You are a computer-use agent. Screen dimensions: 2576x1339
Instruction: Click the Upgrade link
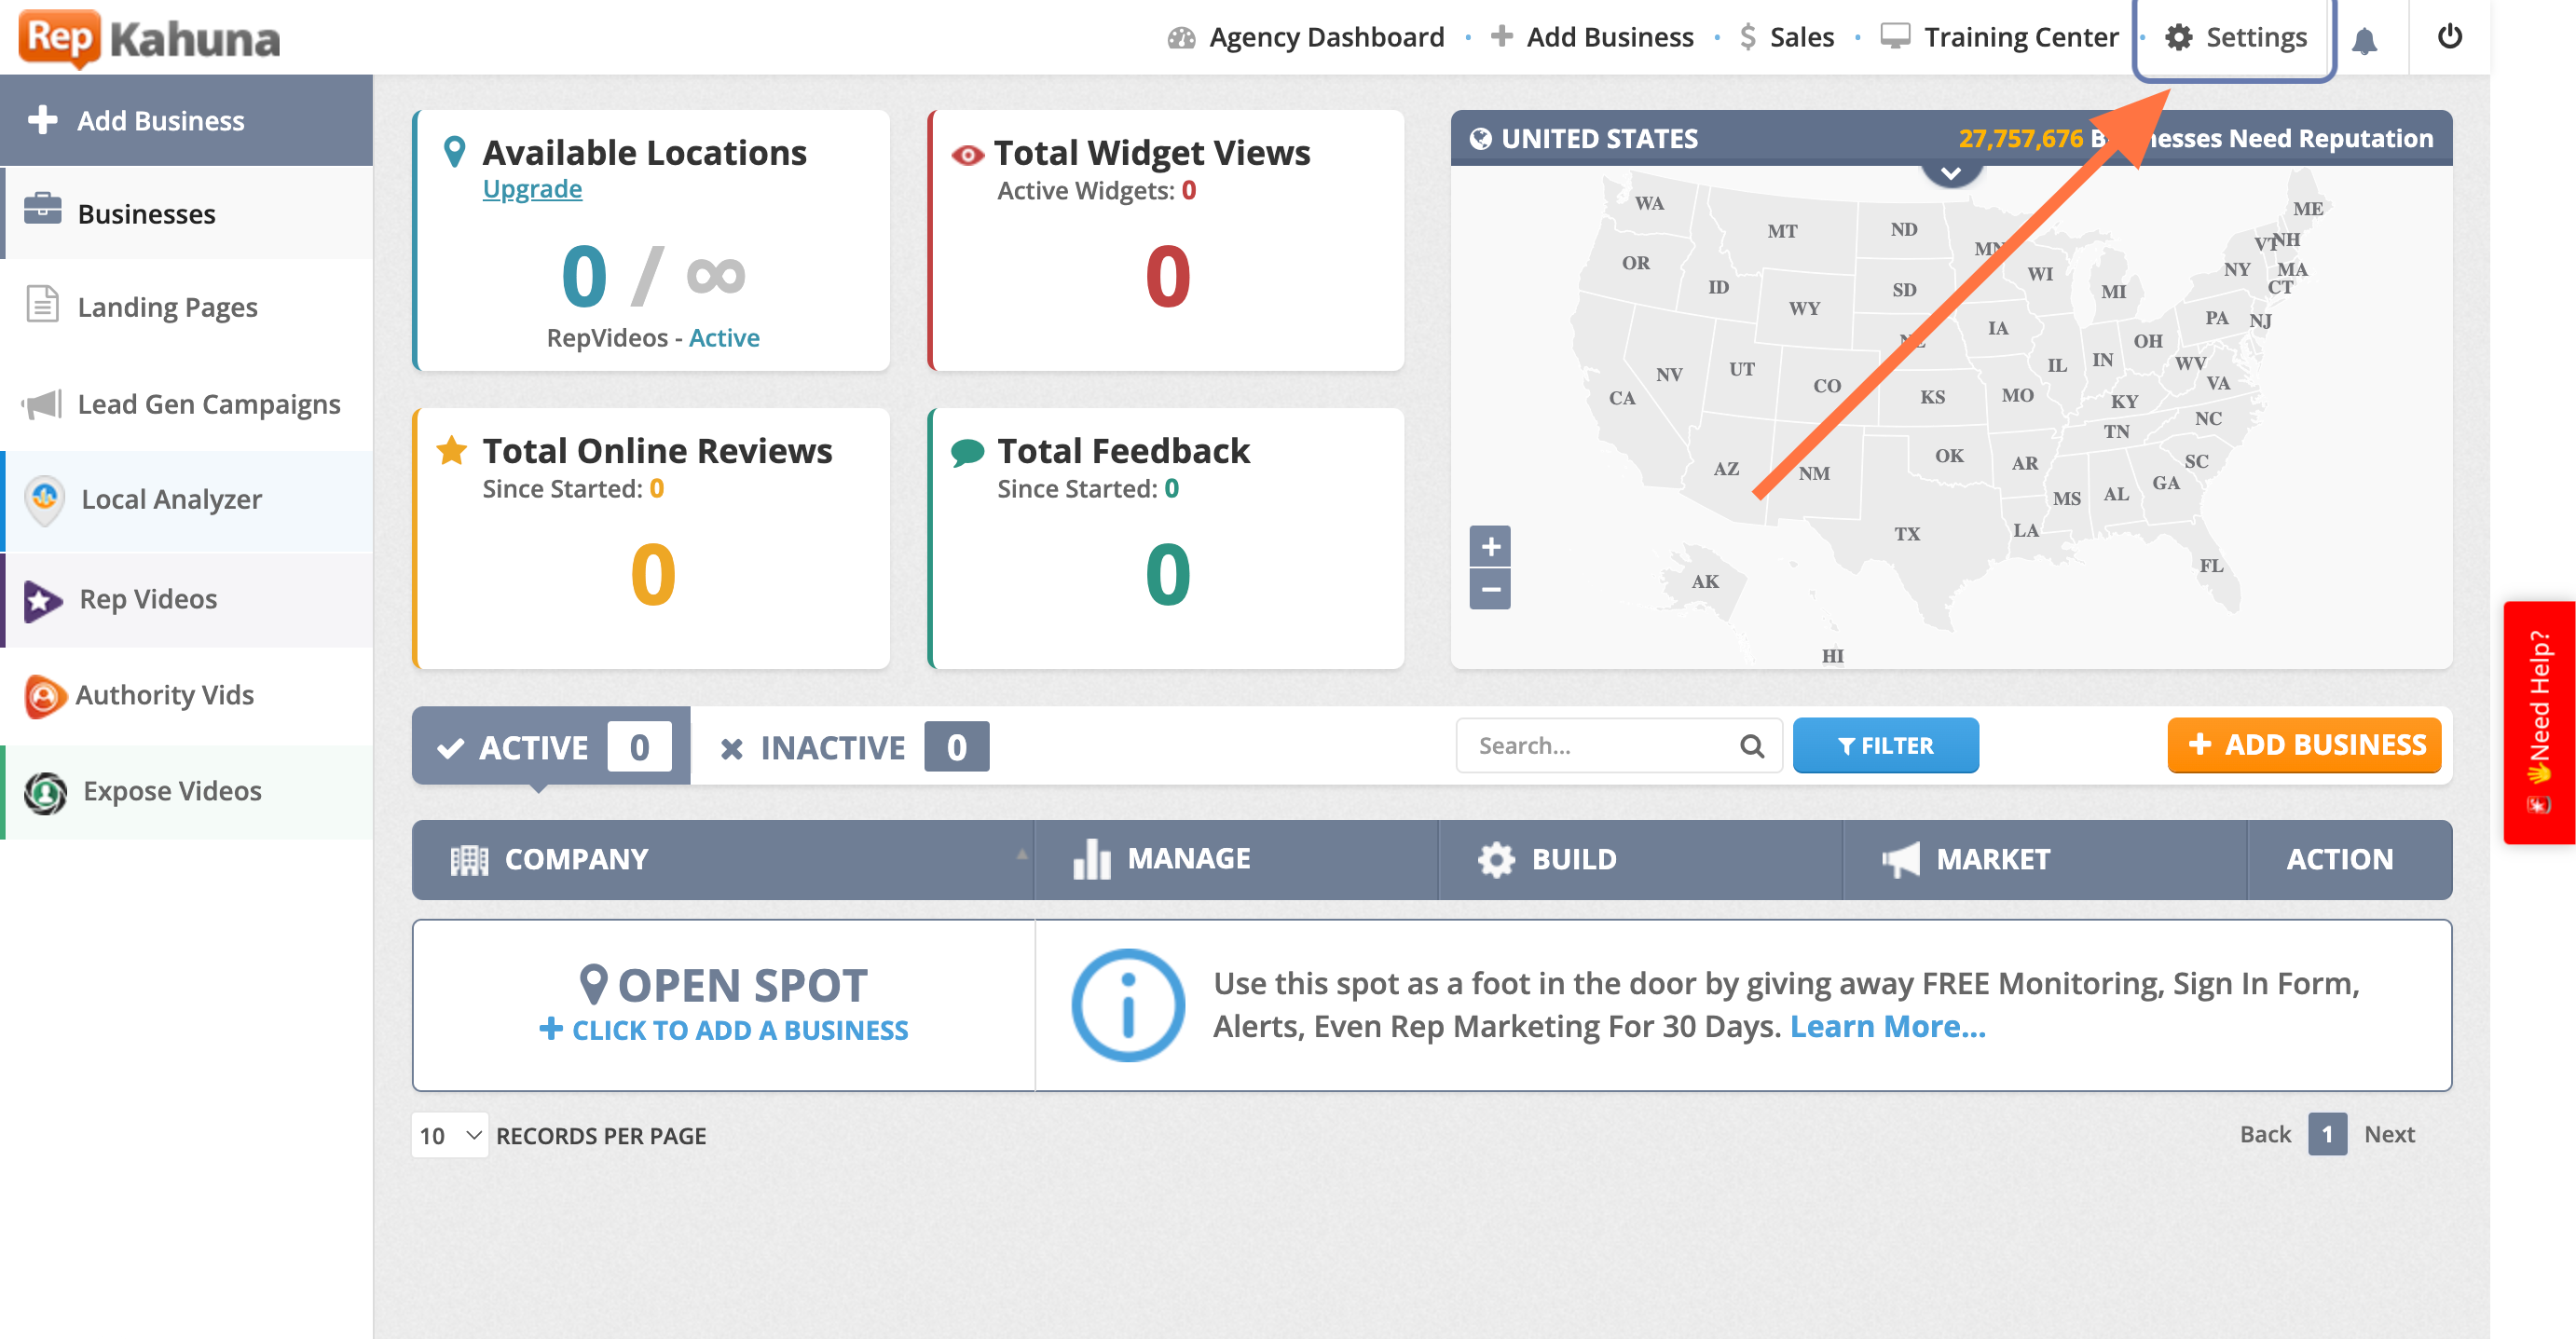pos(532,189)
